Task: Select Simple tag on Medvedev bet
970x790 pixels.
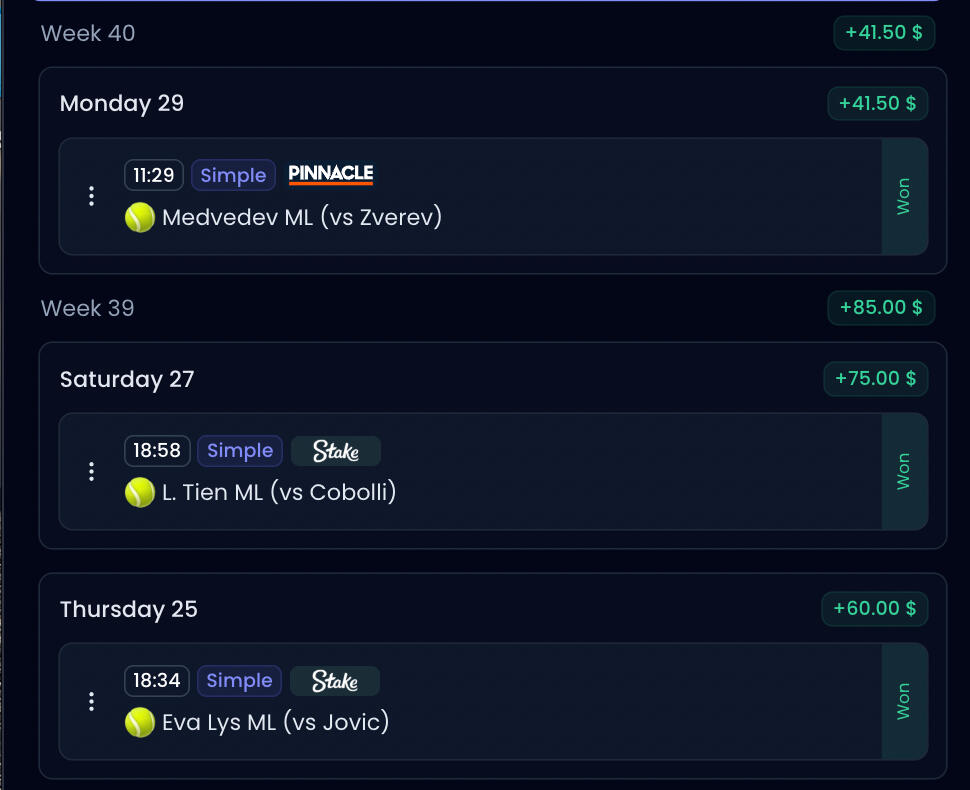Action: 233,175
